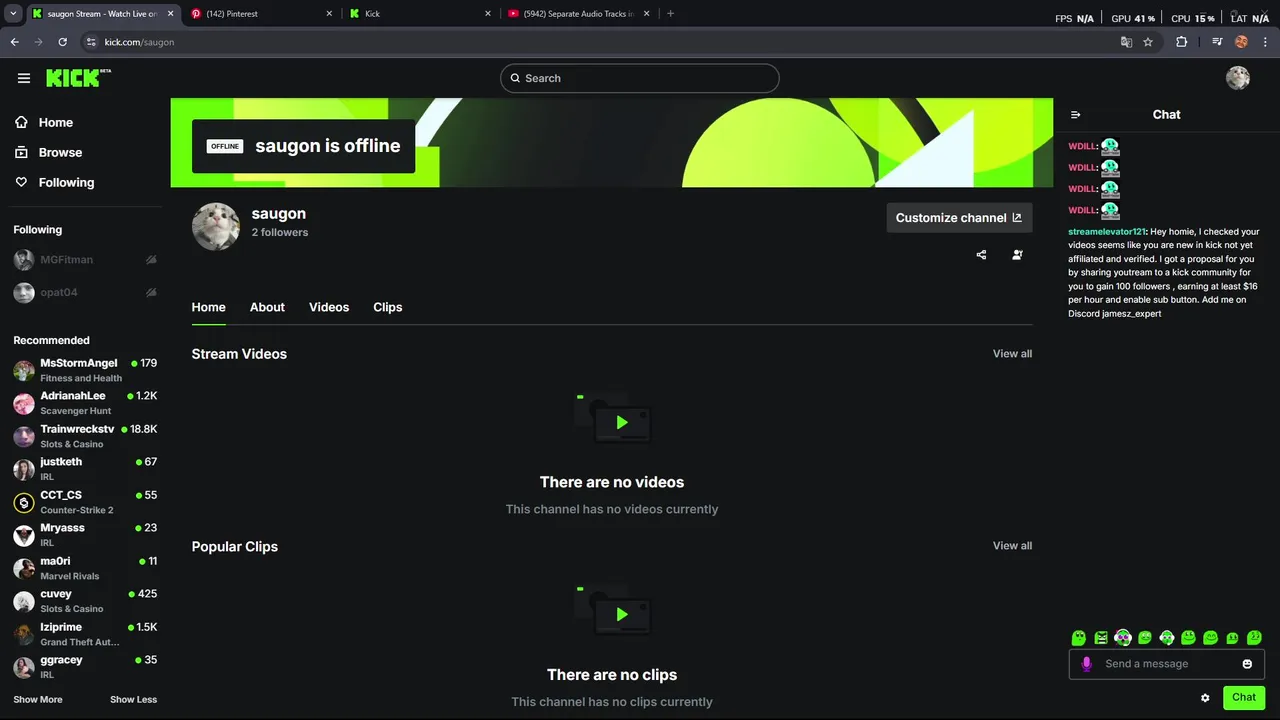Insert the first green blob emote
Viewport: 1280px width, 720px height.
pos(1079,637)
